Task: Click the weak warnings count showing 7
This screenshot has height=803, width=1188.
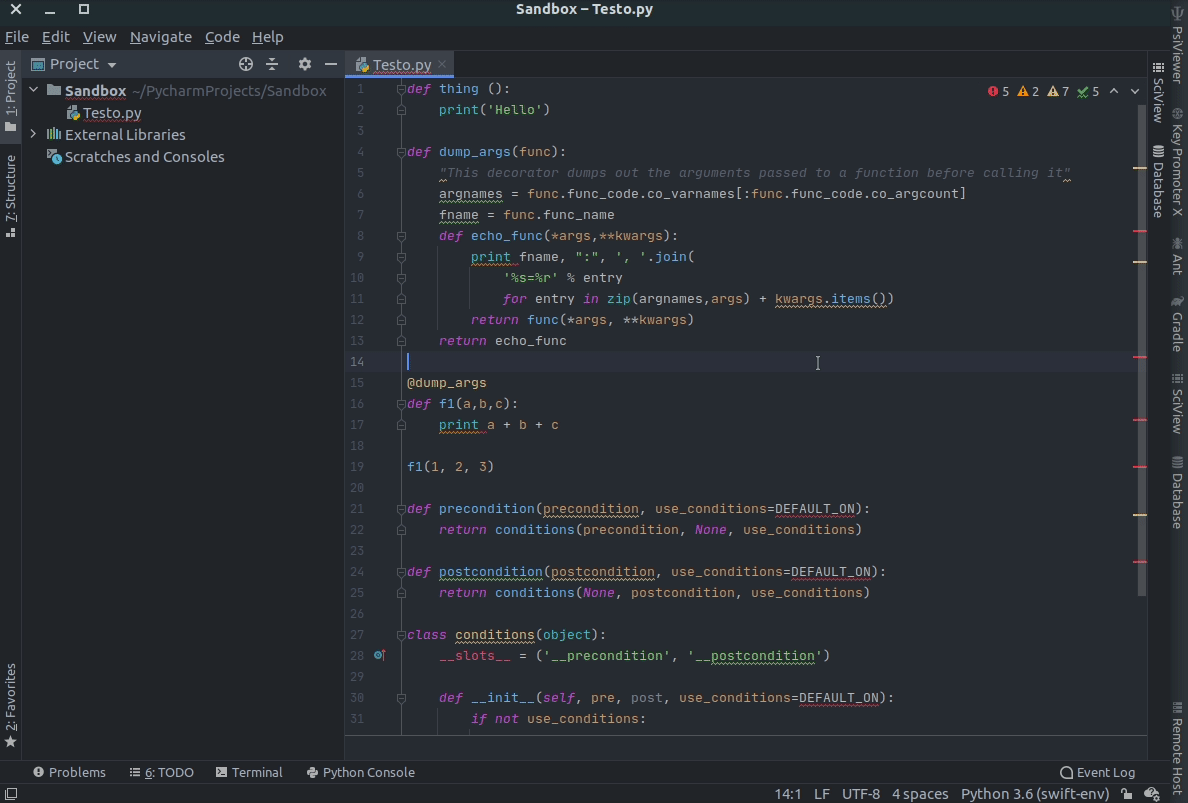Action: coord(1058,92)
